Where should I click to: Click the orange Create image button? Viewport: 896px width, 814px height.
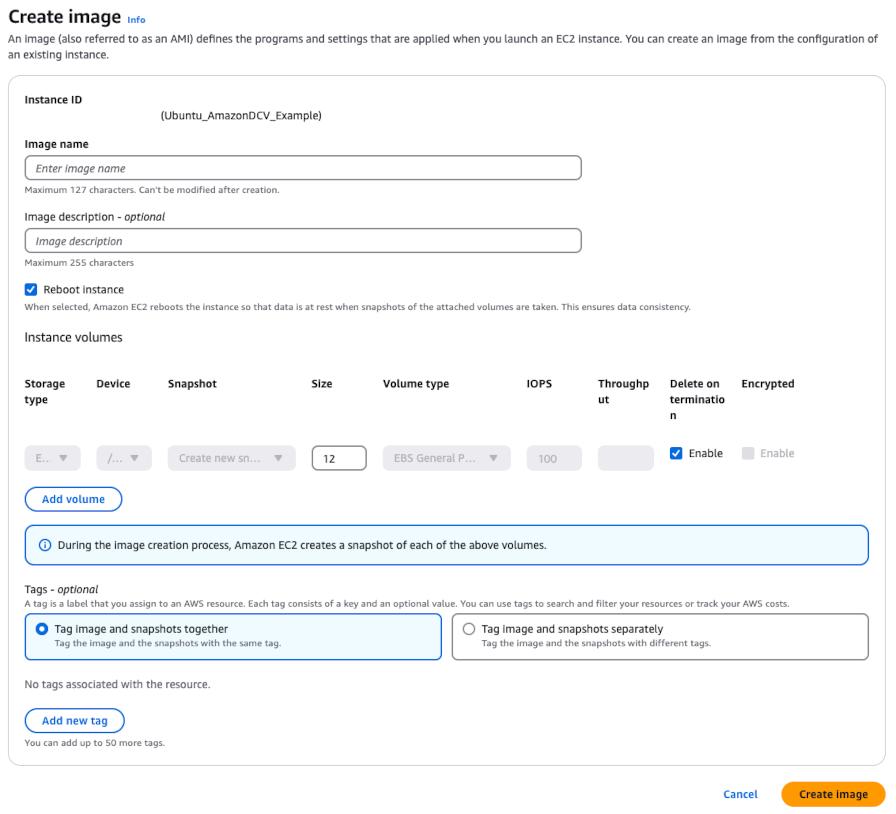coord(833,794)
